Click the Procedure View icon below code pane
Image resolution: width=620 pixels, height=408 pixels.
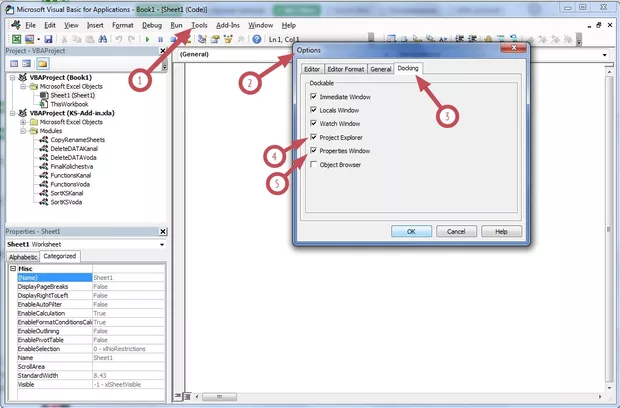(178, 396)
